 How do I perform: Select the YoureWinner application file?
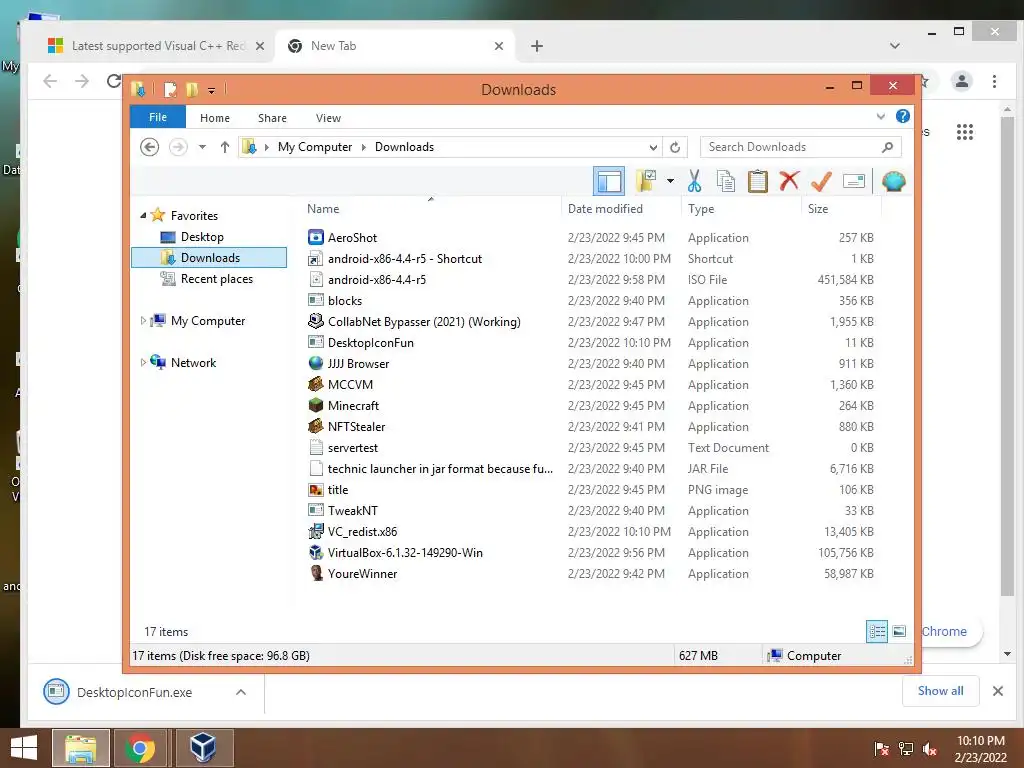pyautogui.click(x=362, y=573)
